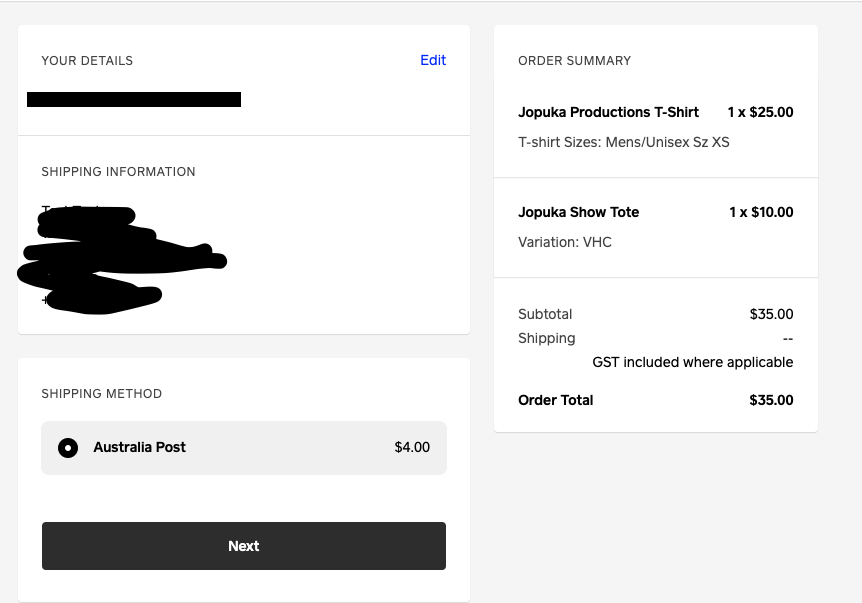Click the Variation: VHC text
Viewport: 862px width, 603px height.
564,242
